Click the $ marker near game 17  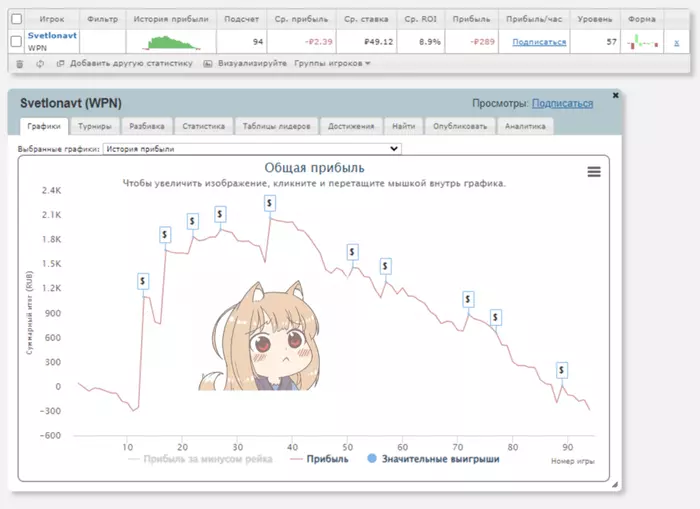coord(165,234)
